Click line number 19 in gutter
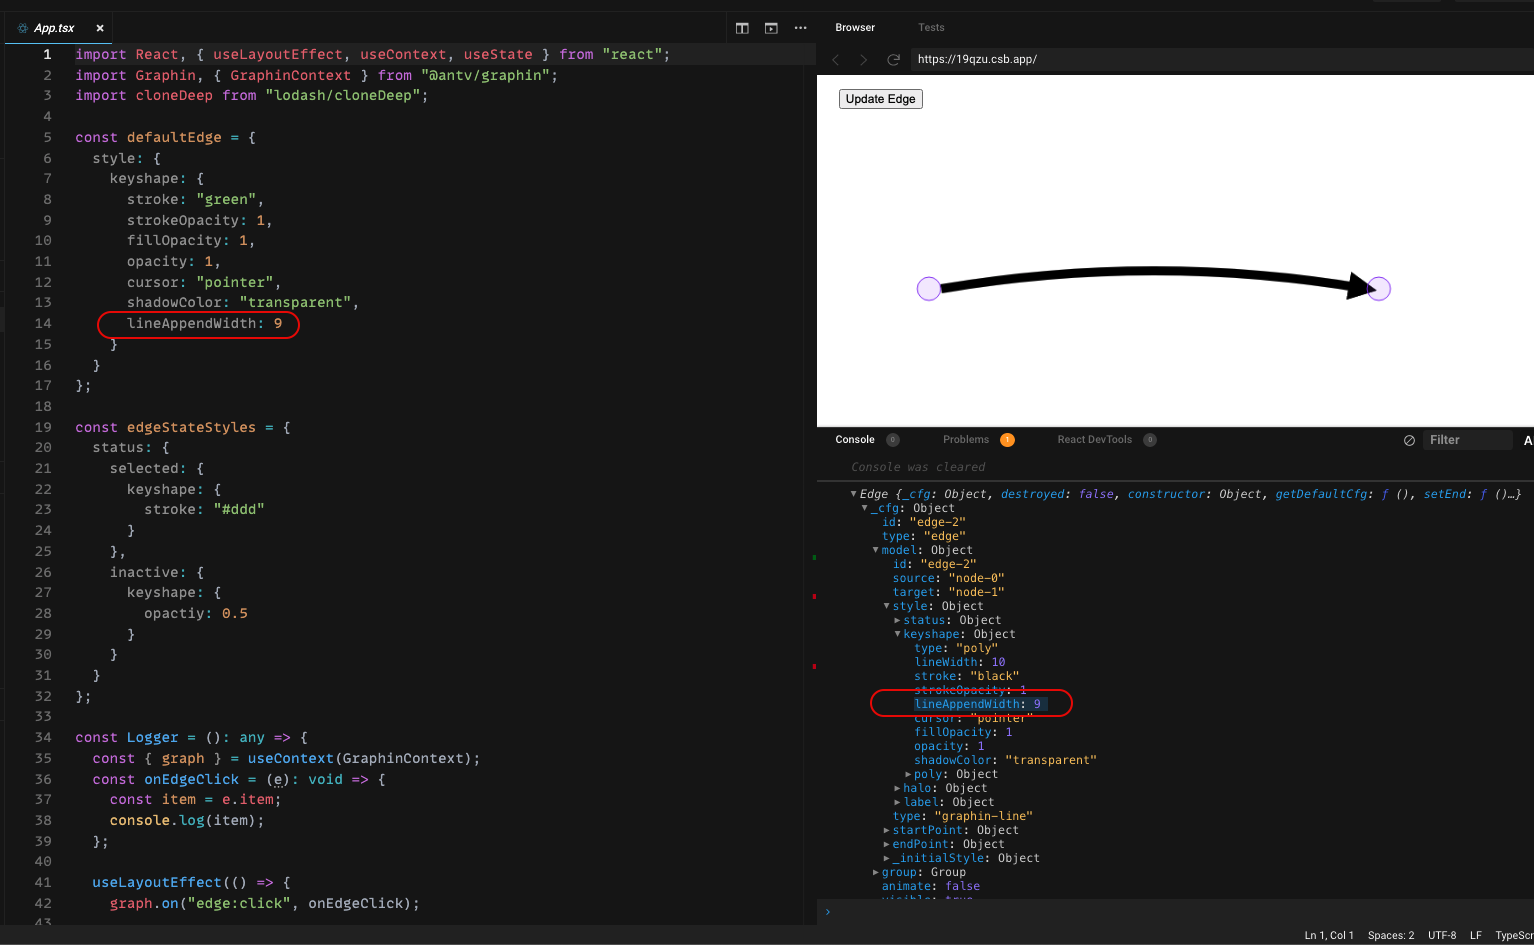Image resolution: width=1534 pixels, height=945 pixels. point(43,427)
